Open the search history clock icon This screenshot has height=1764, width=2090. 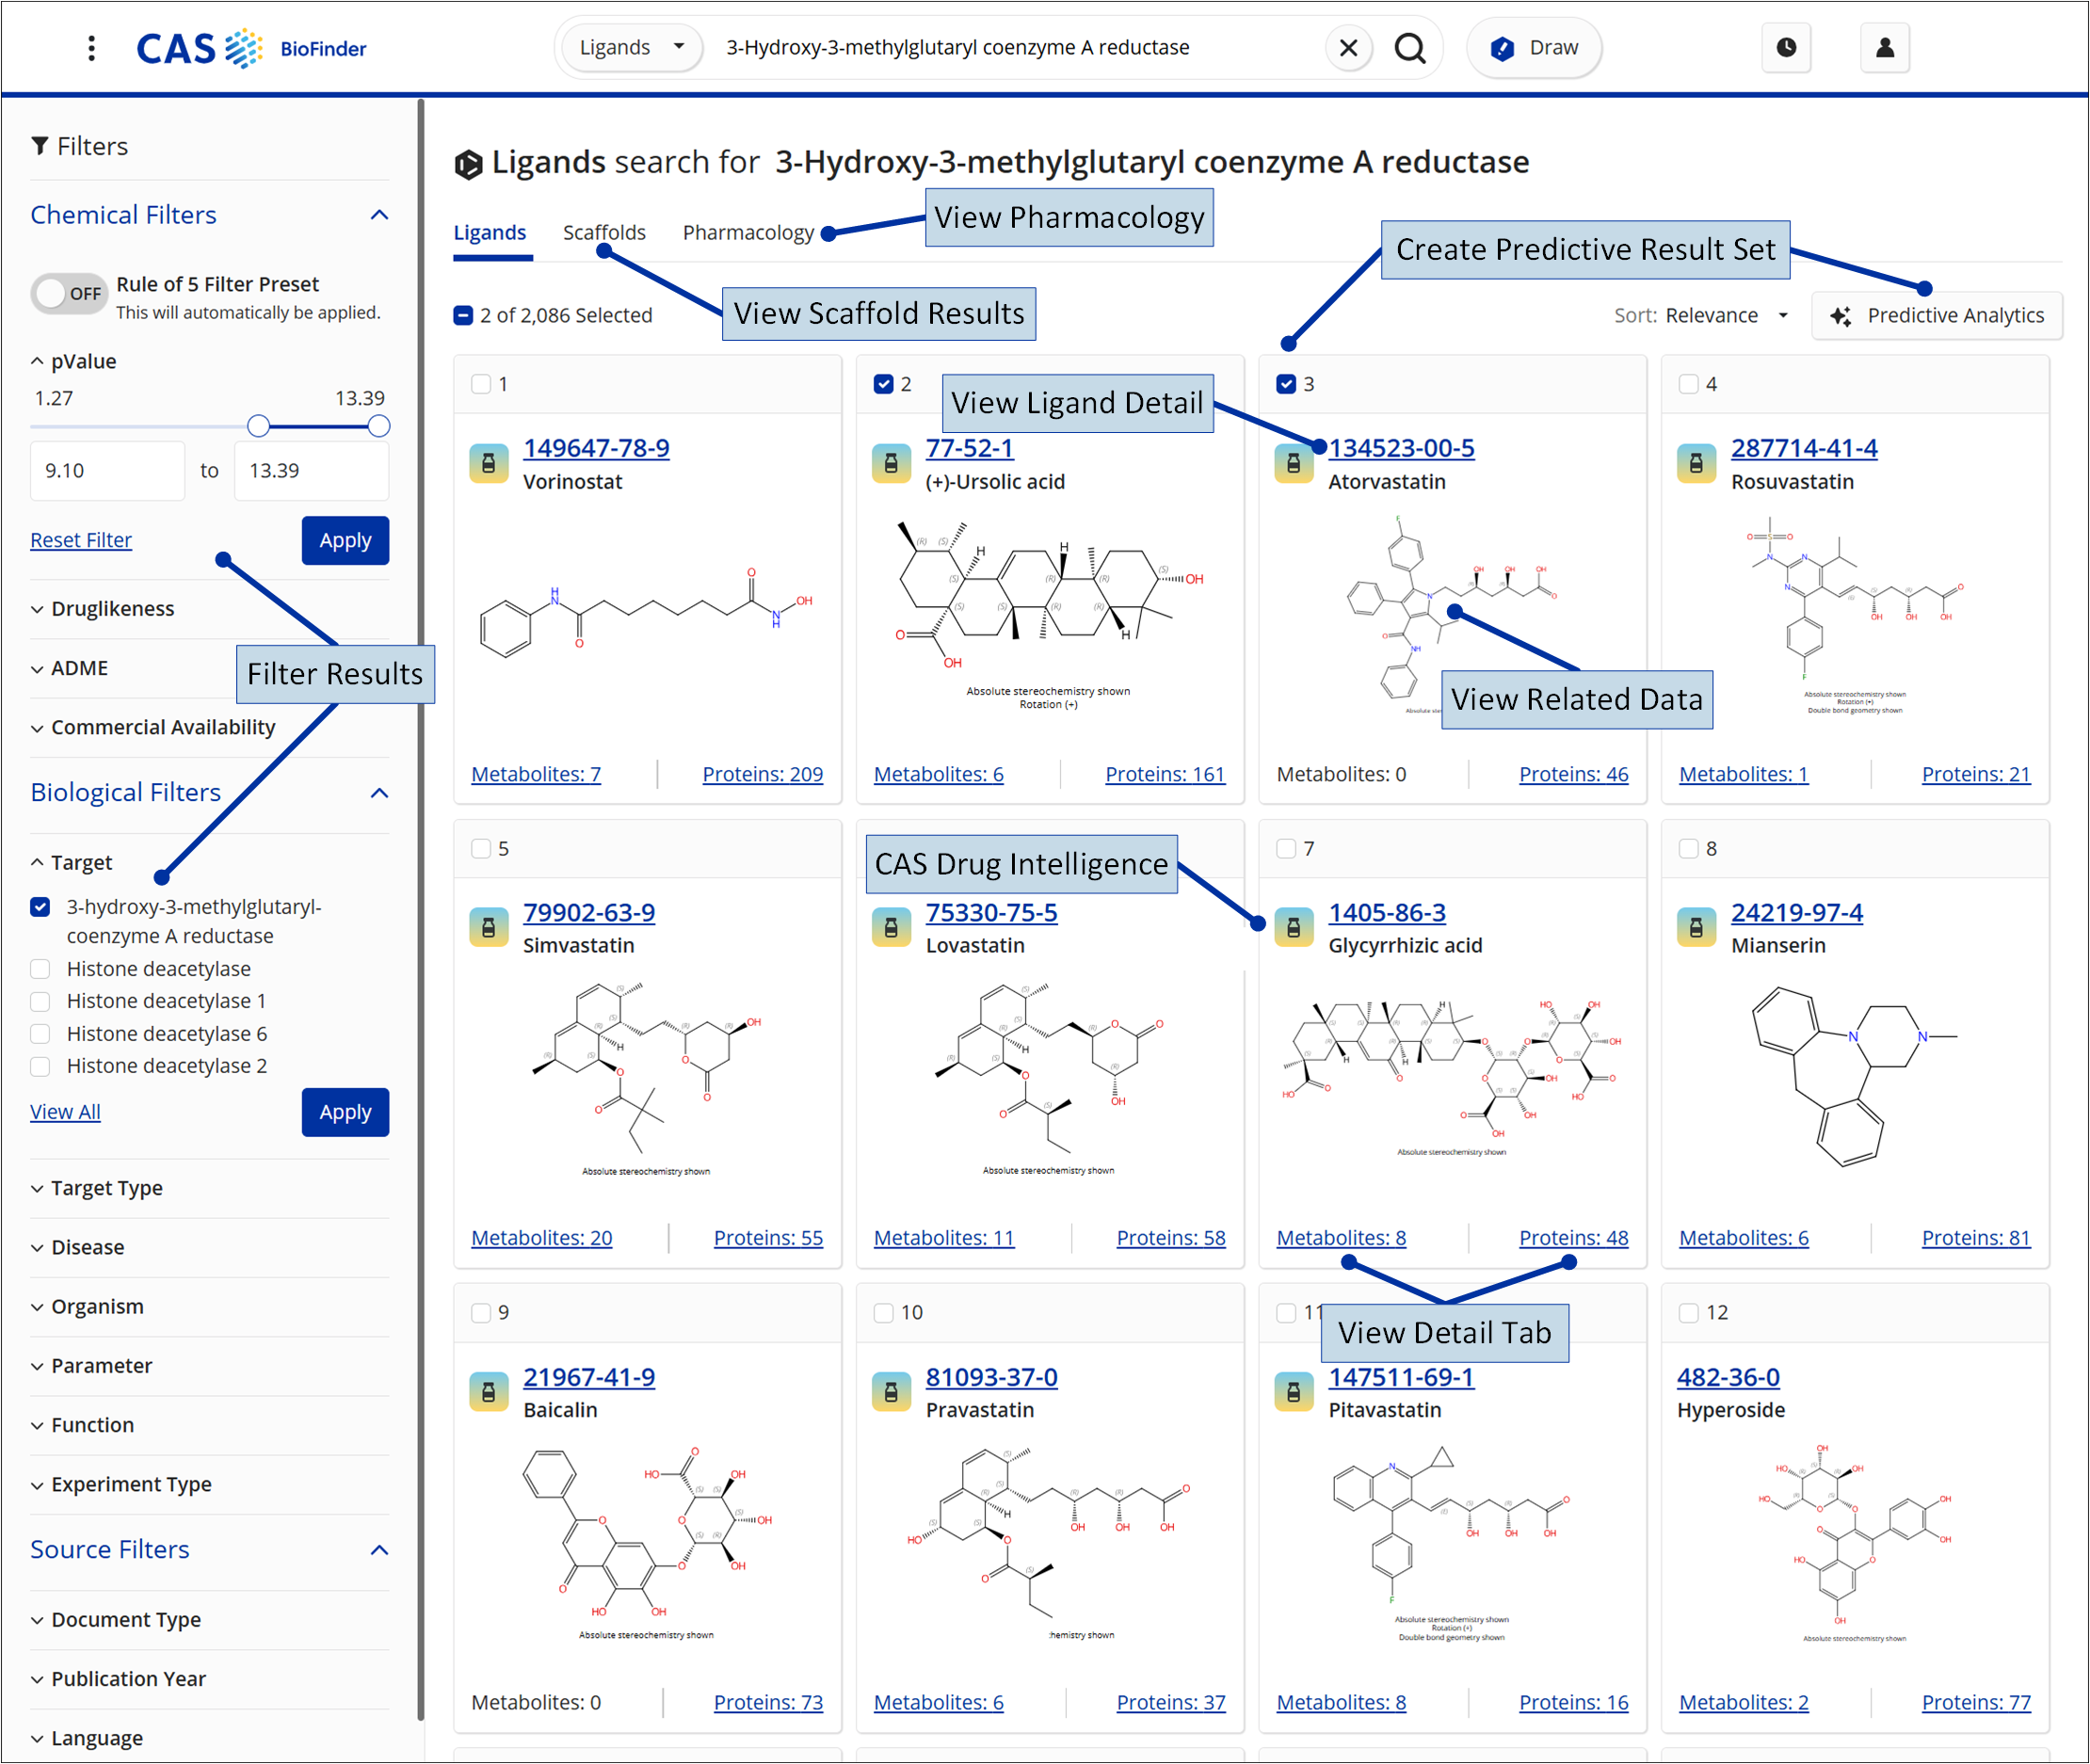(1785, 47)
